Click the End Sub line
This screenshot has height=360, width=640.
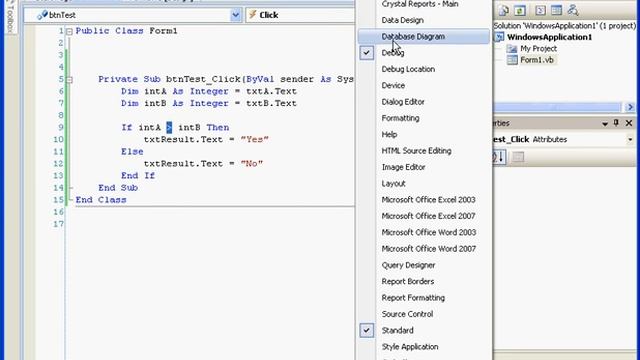(x=118, y=188)
